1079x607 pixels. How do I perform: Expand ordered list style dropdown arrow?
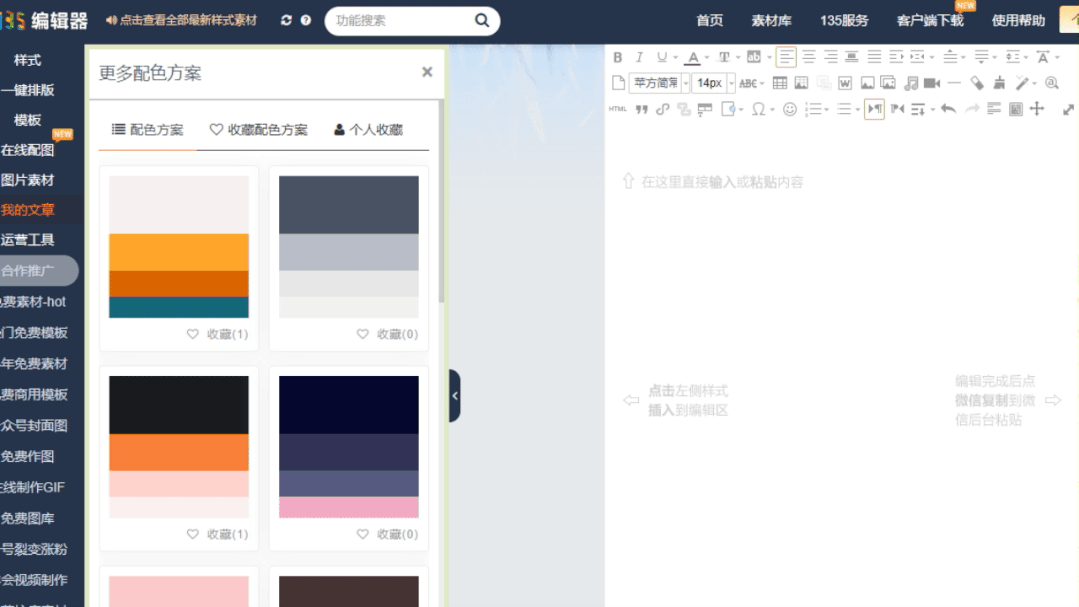pos(826,109)
